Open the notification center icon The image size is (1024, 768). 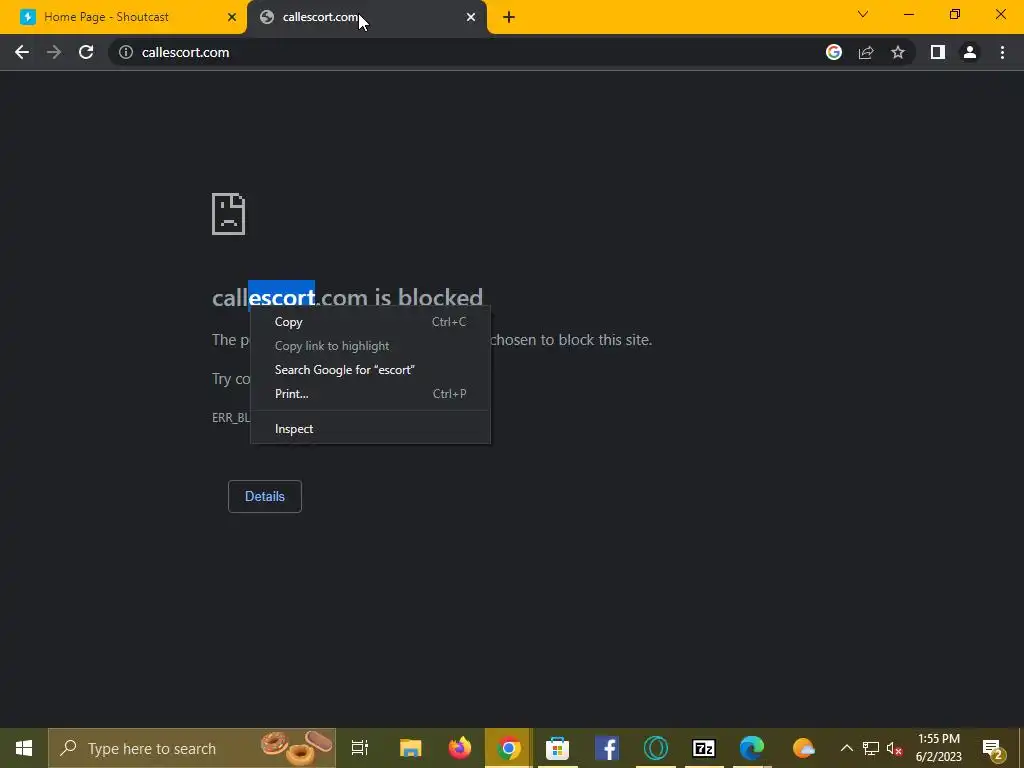[x=992, y=748]
